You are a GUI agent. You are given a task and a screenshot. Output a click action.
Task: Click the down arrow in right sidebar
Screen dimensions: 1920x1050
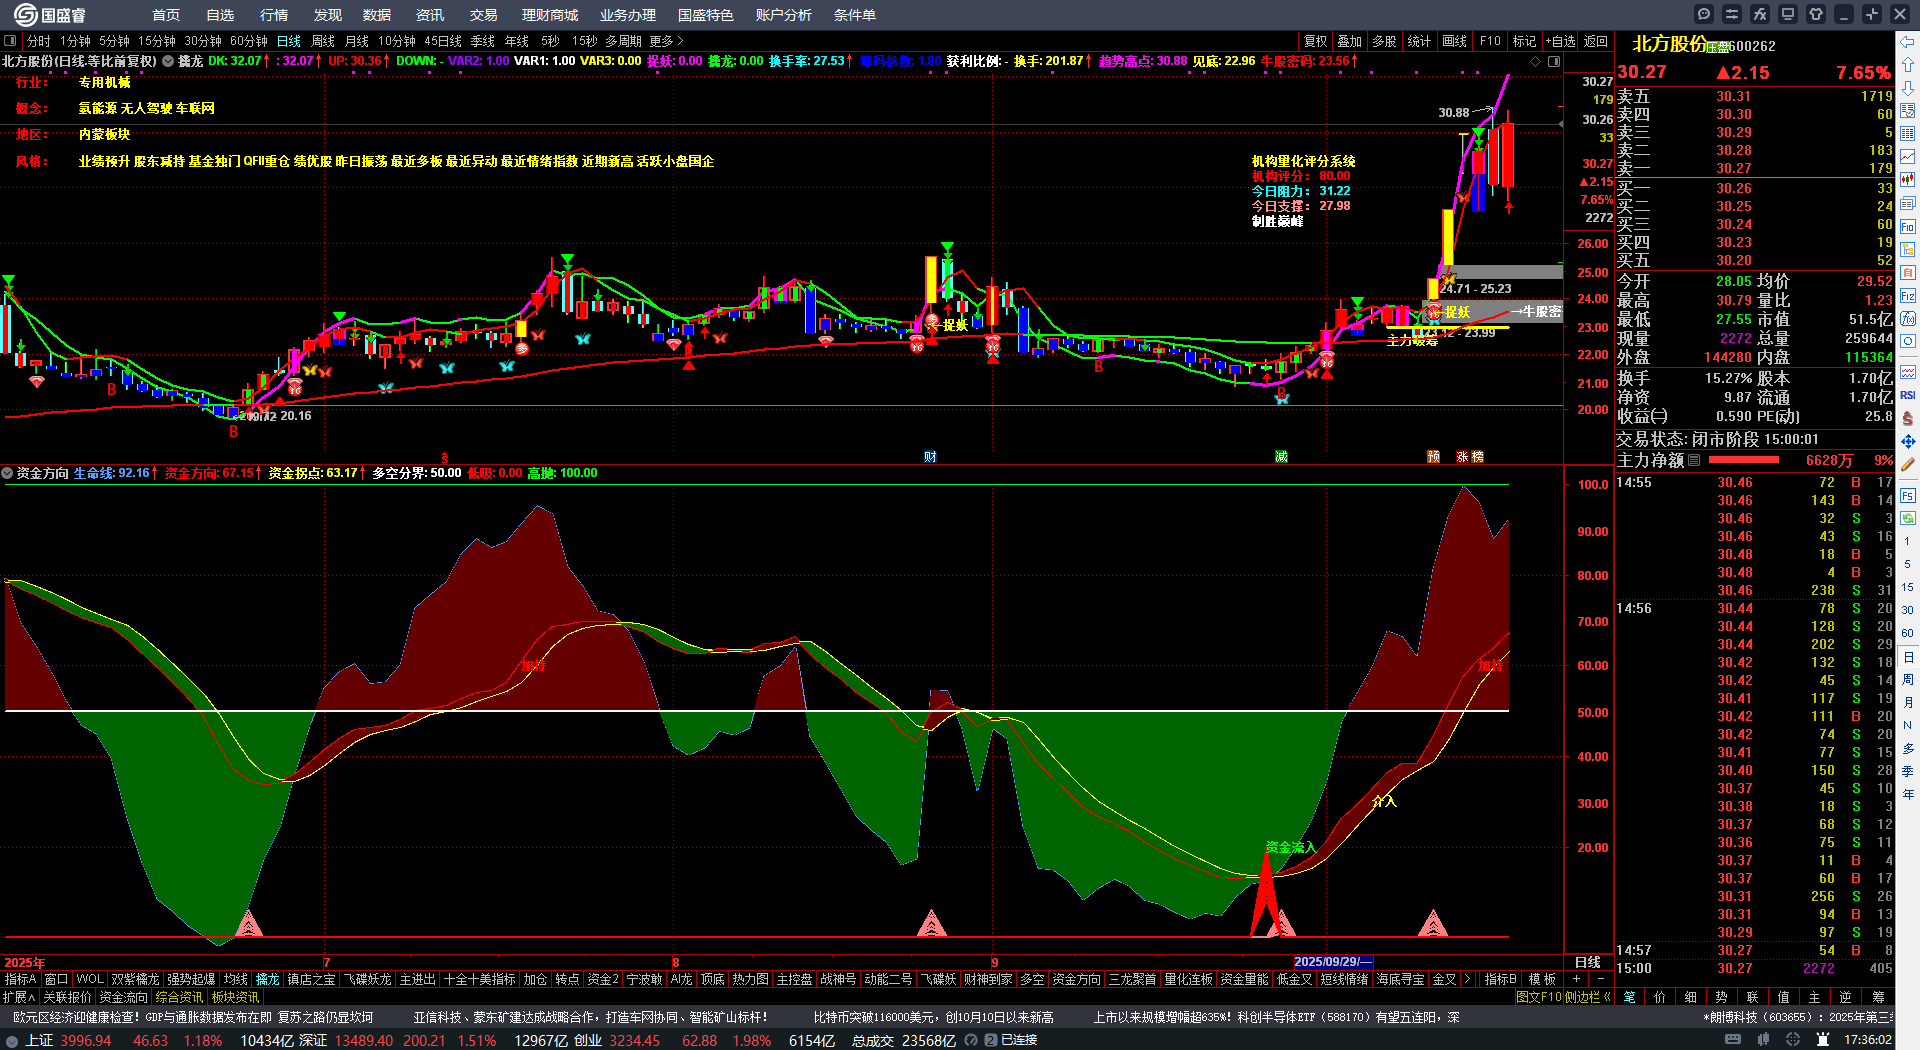pos(1908,88)
